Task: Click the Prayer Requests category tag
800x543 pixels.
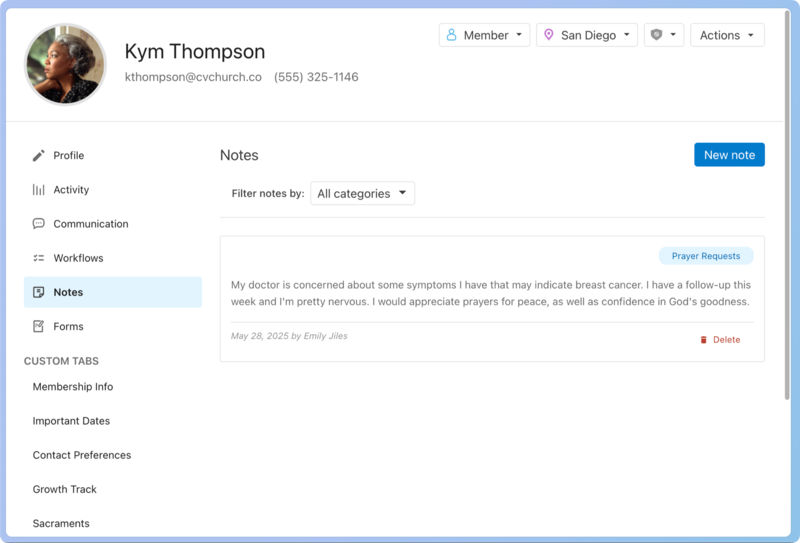Action: click(x=706, y=256)
